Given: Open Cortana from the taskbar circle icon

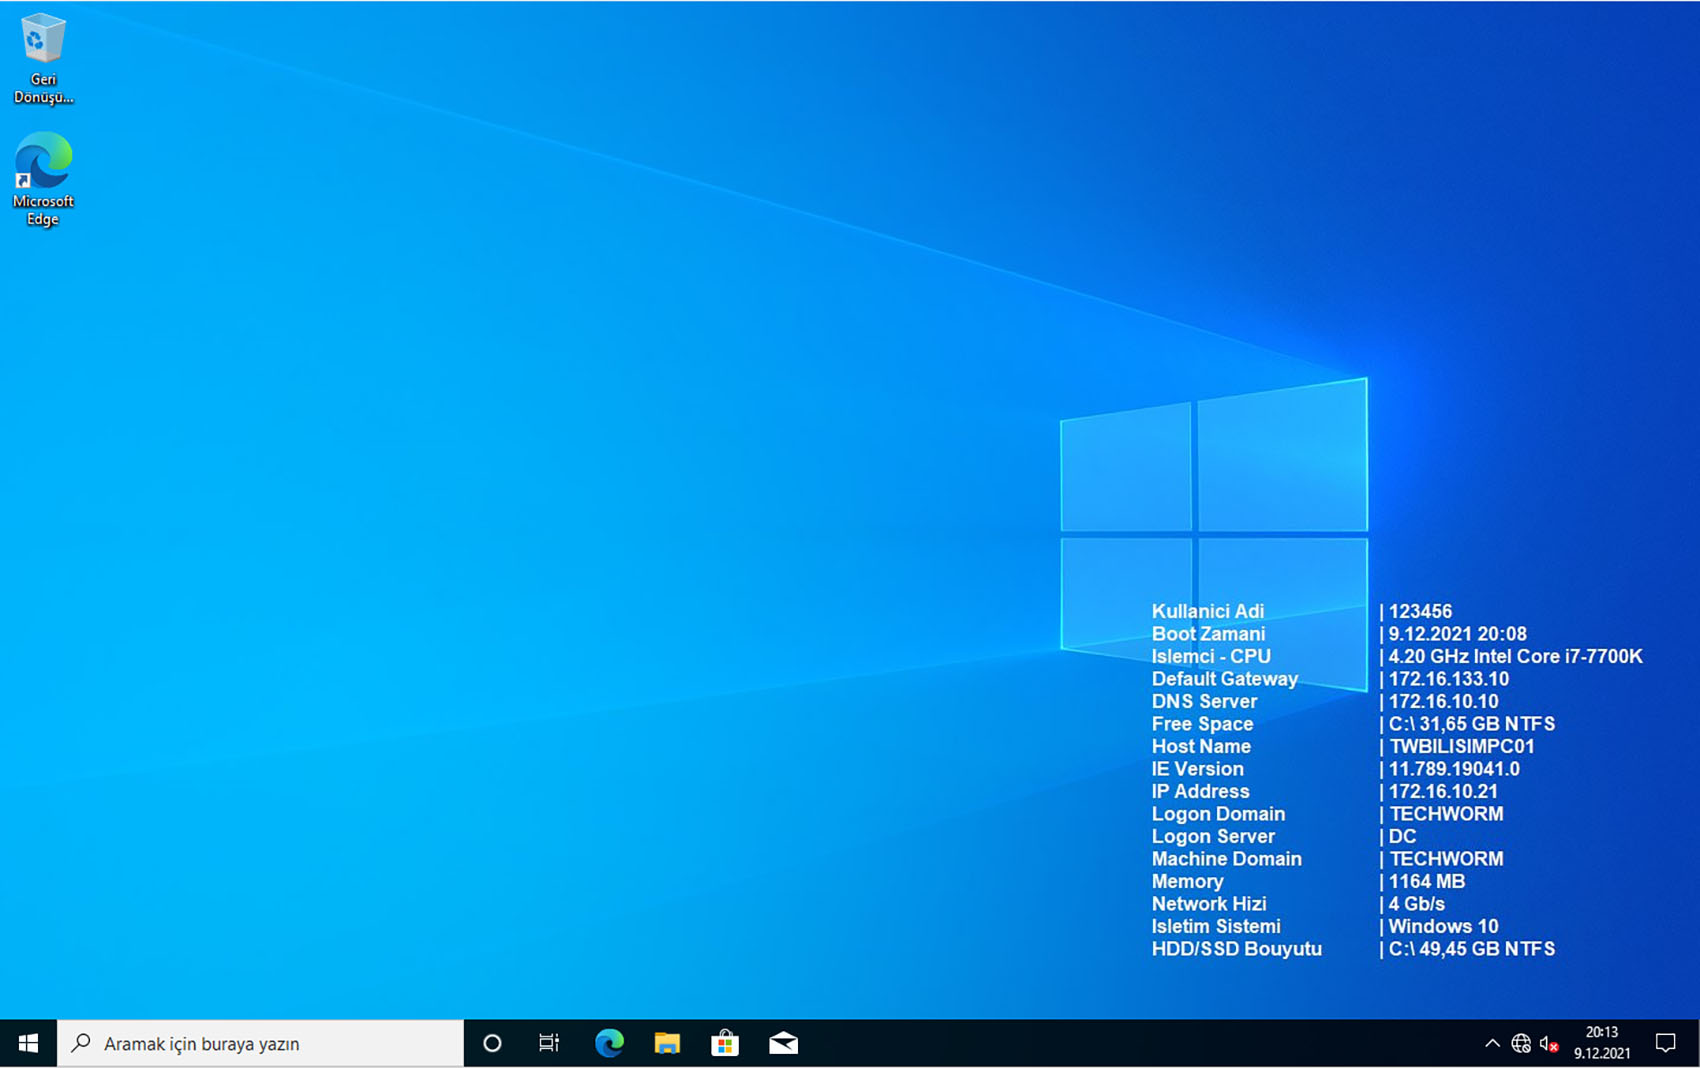Looking at the screenshot, I should coord(492,1043).
